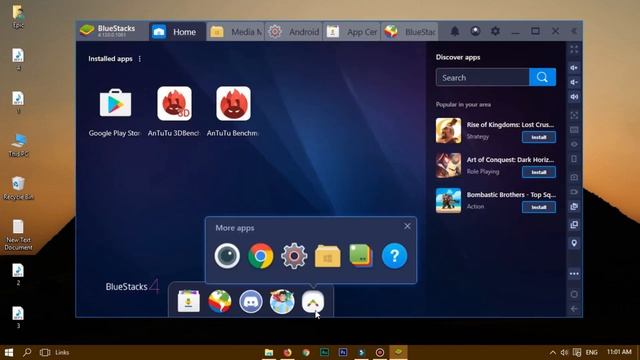
Task: Click the Discover apps search field
Action: pos(482,77)
